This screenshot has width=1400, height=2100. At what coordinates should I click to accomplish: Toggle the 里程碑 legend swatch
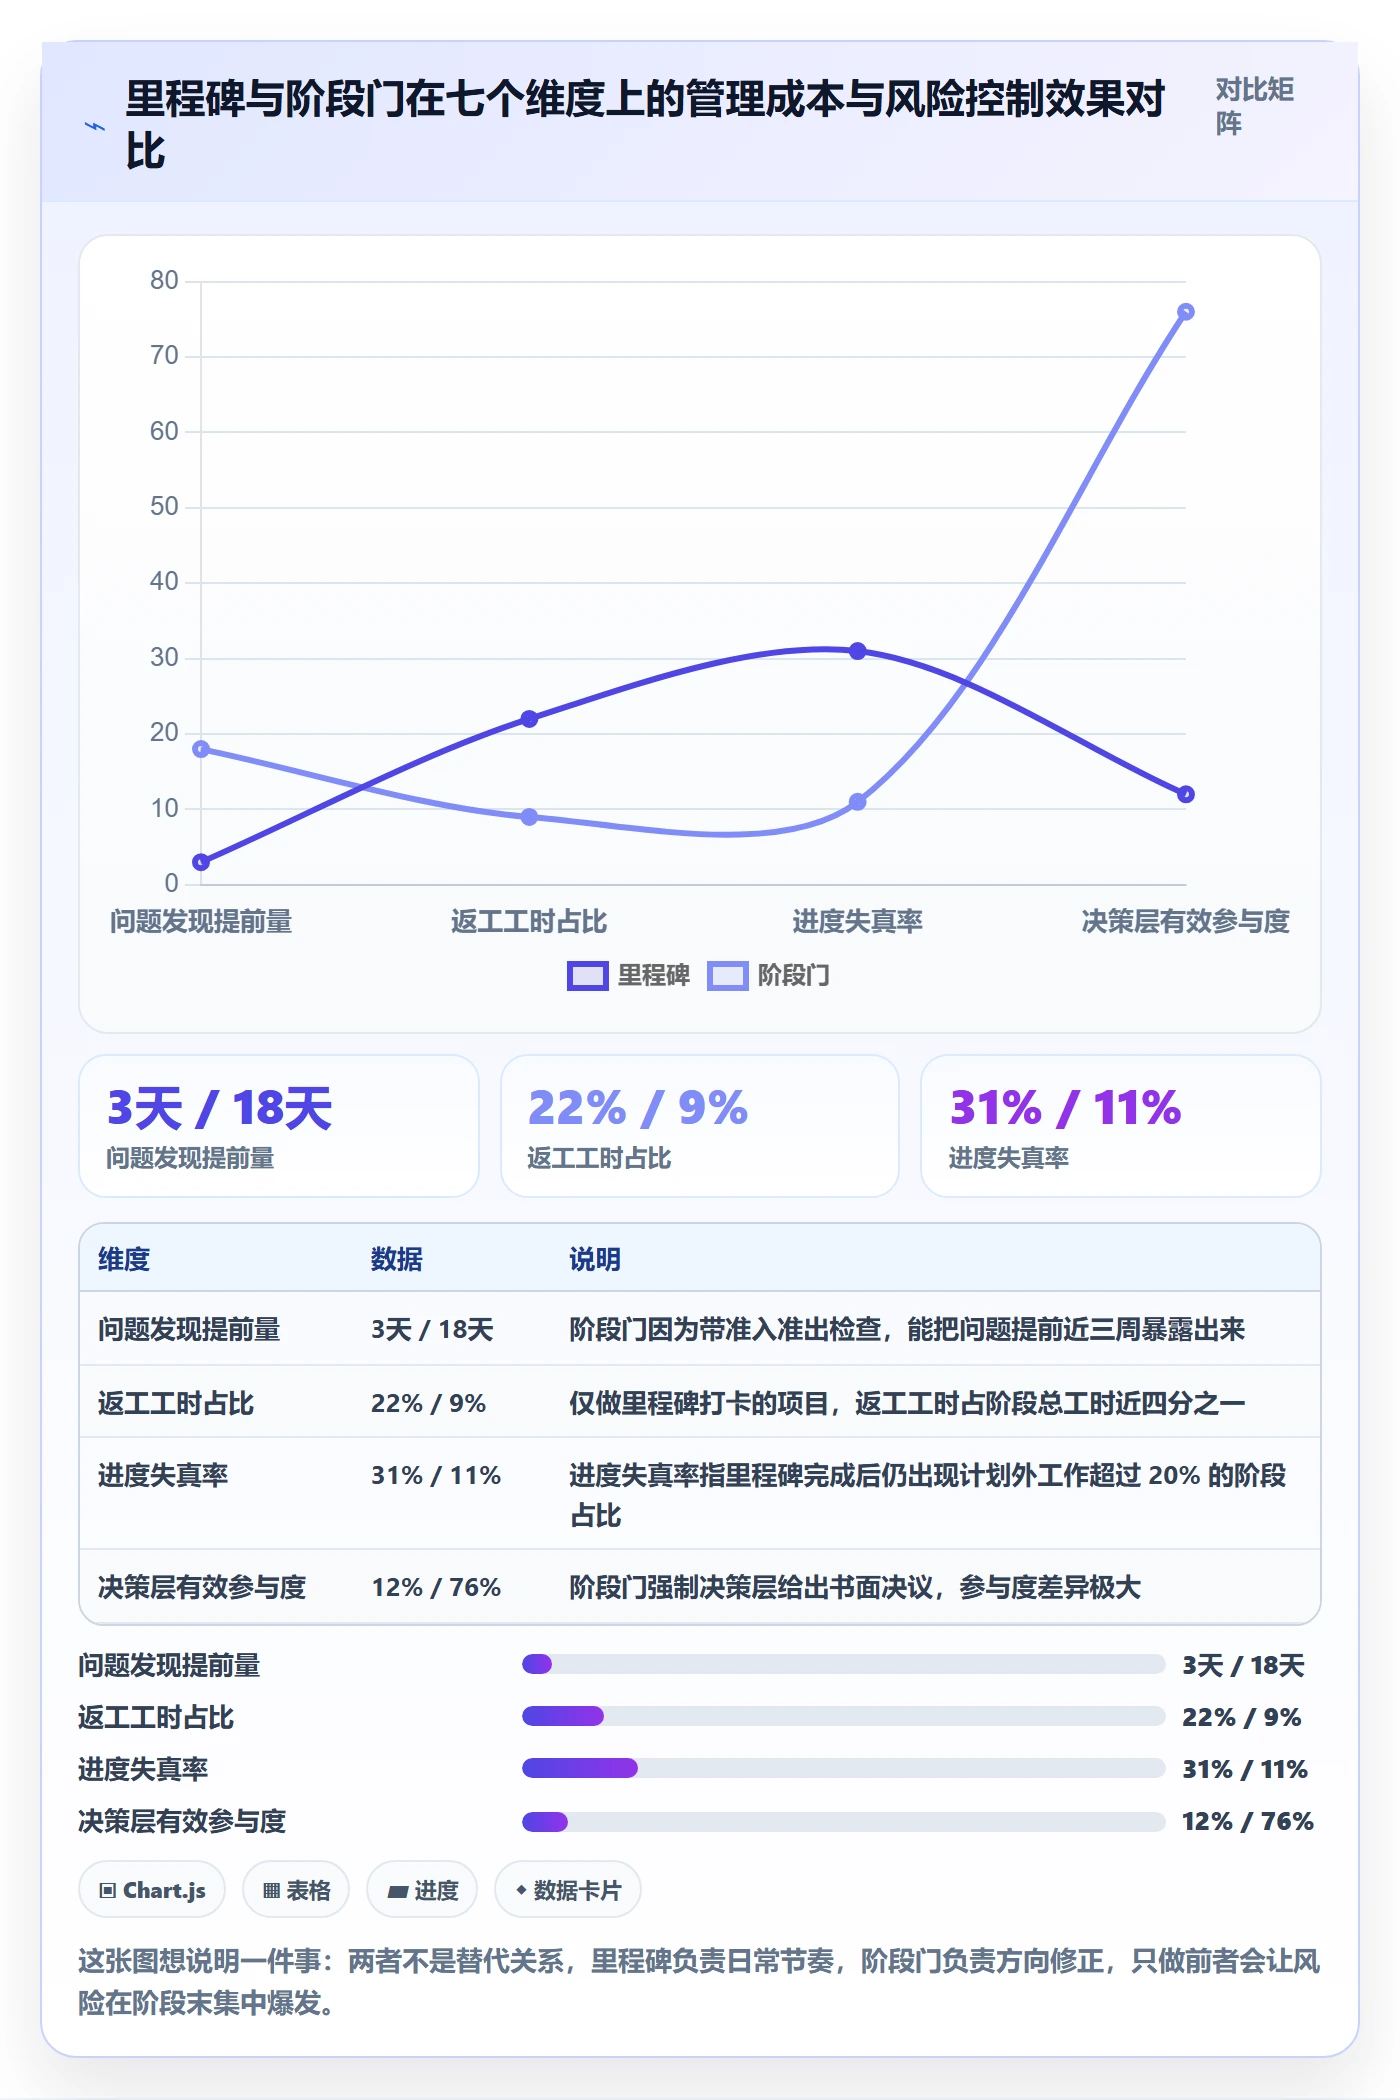(x=587, y=975)
